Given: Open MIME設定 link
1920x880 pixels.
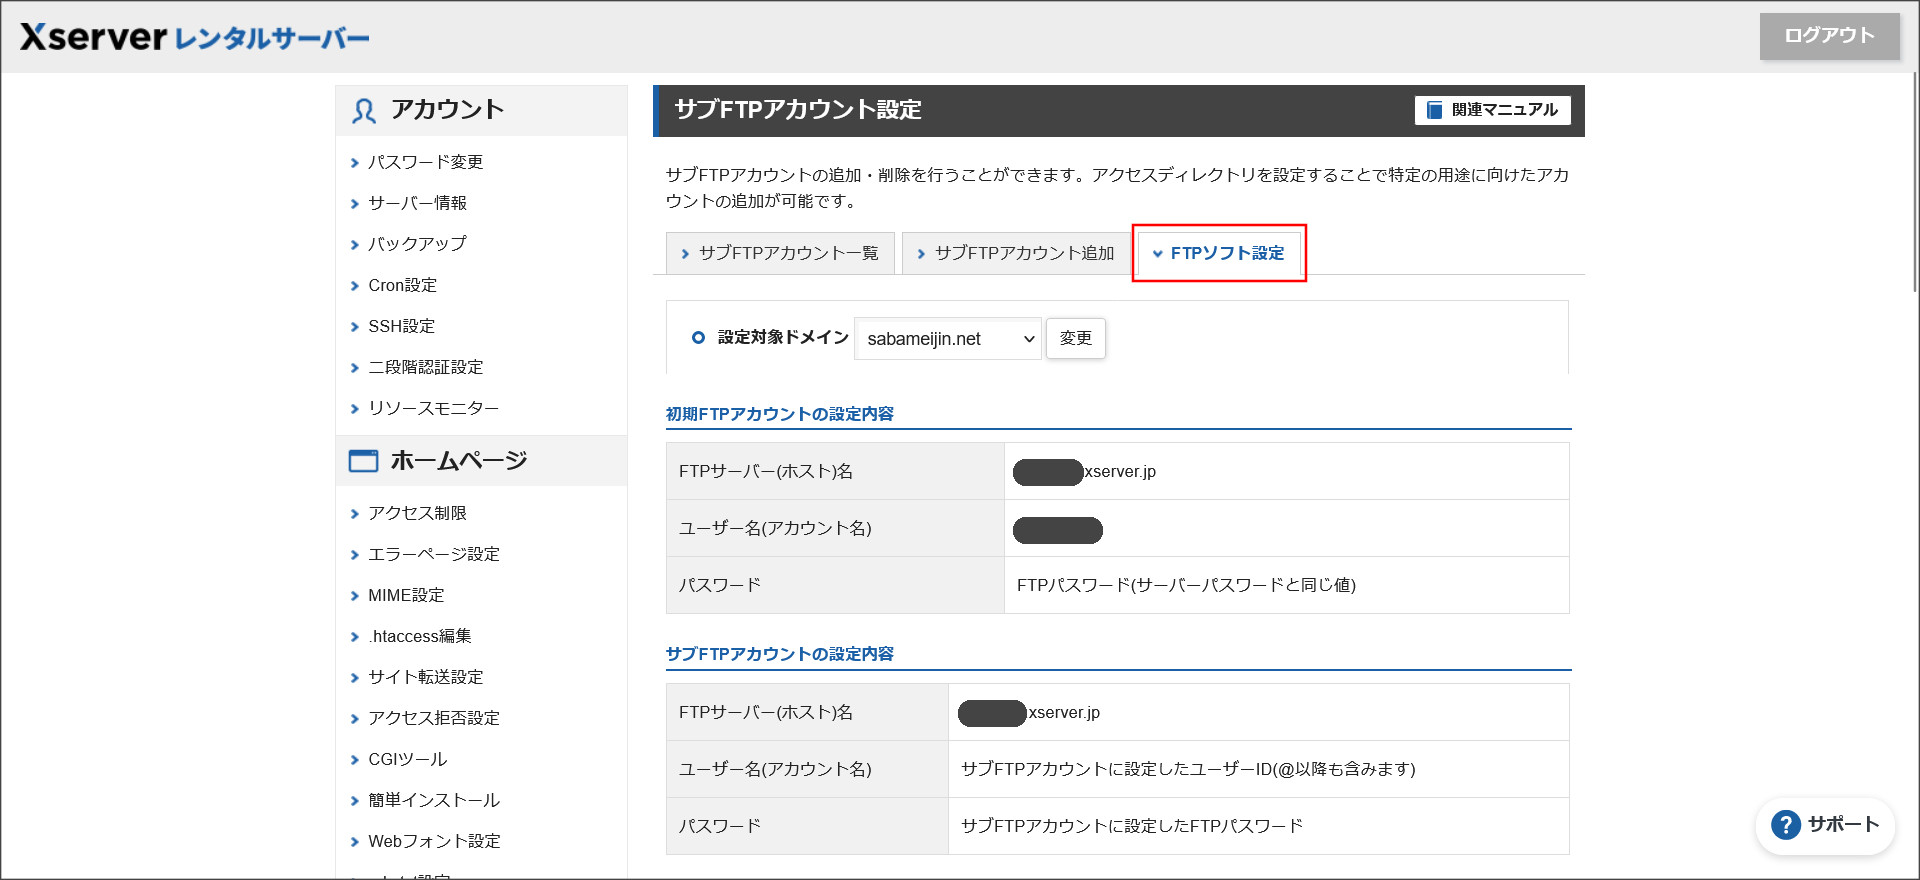Looking at the screenshot, I should click(x=406, y=595).
